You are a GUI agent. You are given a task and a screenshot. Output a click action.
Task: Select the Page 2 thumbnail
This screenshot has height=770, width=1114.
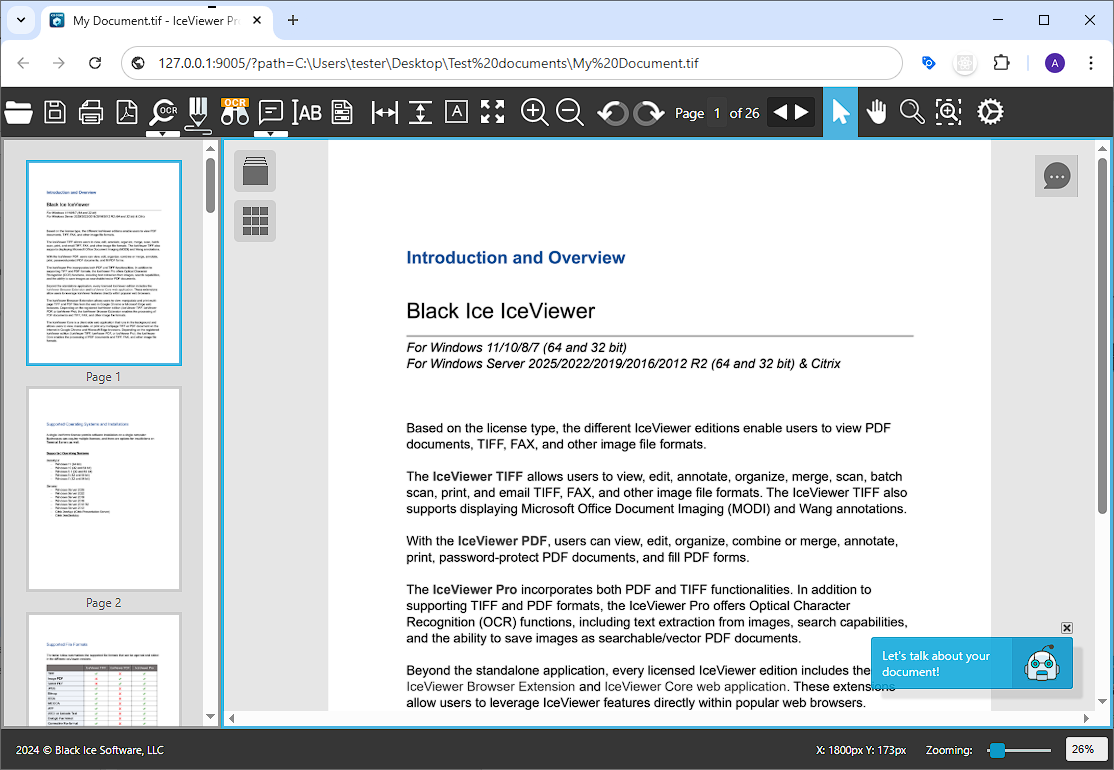pyautogui.click(x=104, y=489)
